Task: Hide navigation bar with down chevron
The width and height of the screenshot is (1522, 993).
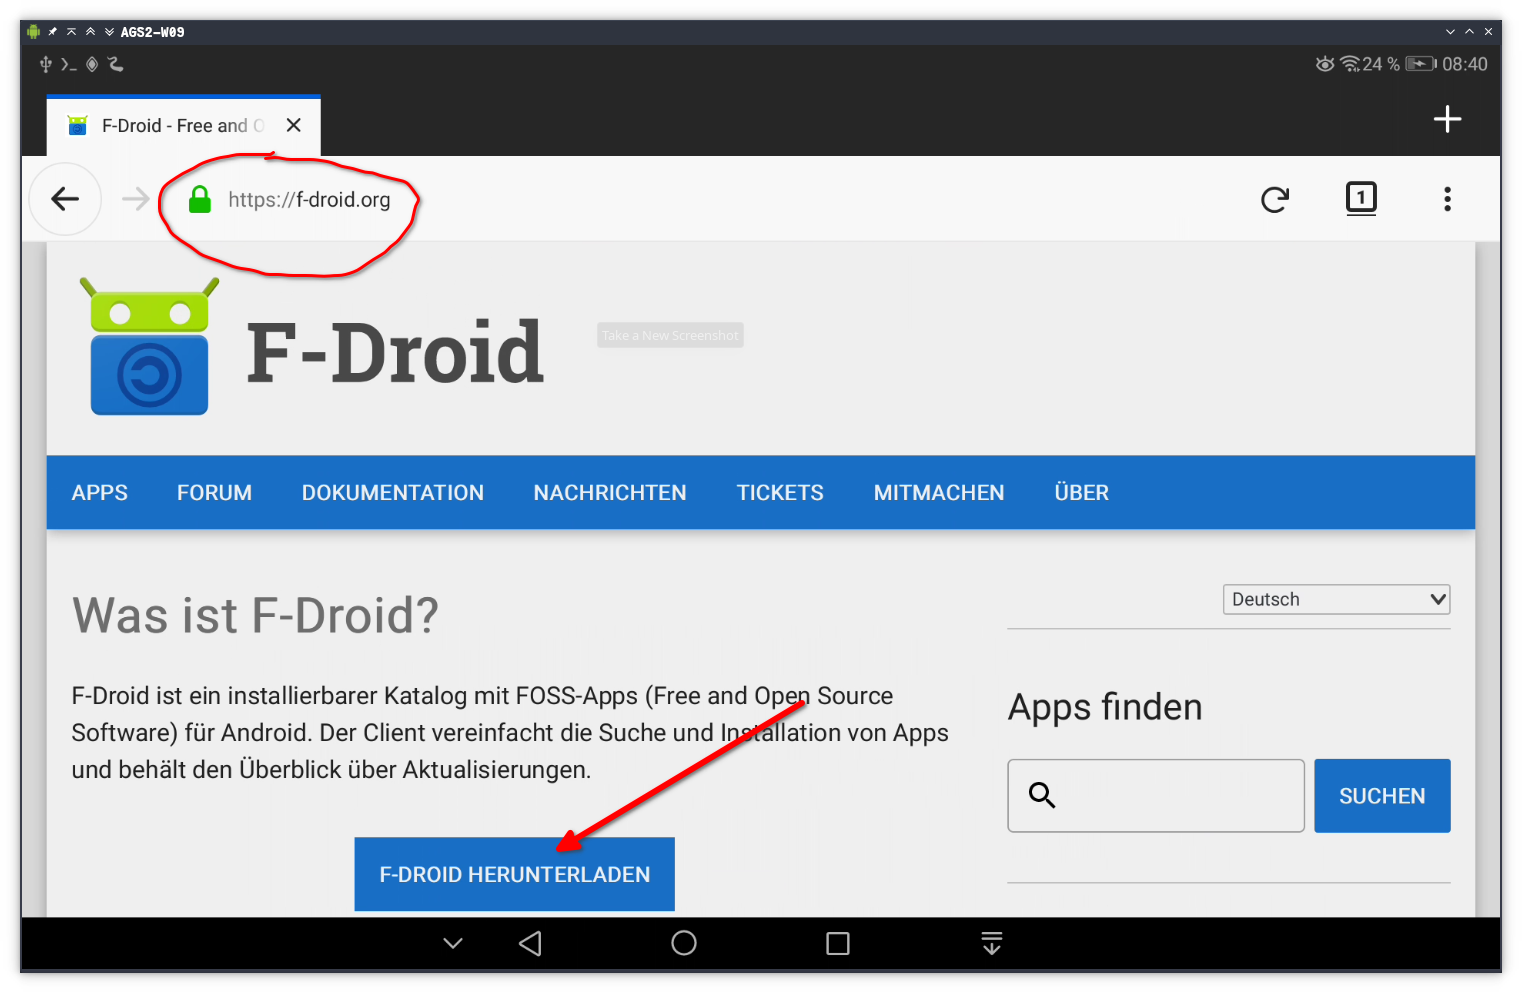Action: (x=453, y=943)
